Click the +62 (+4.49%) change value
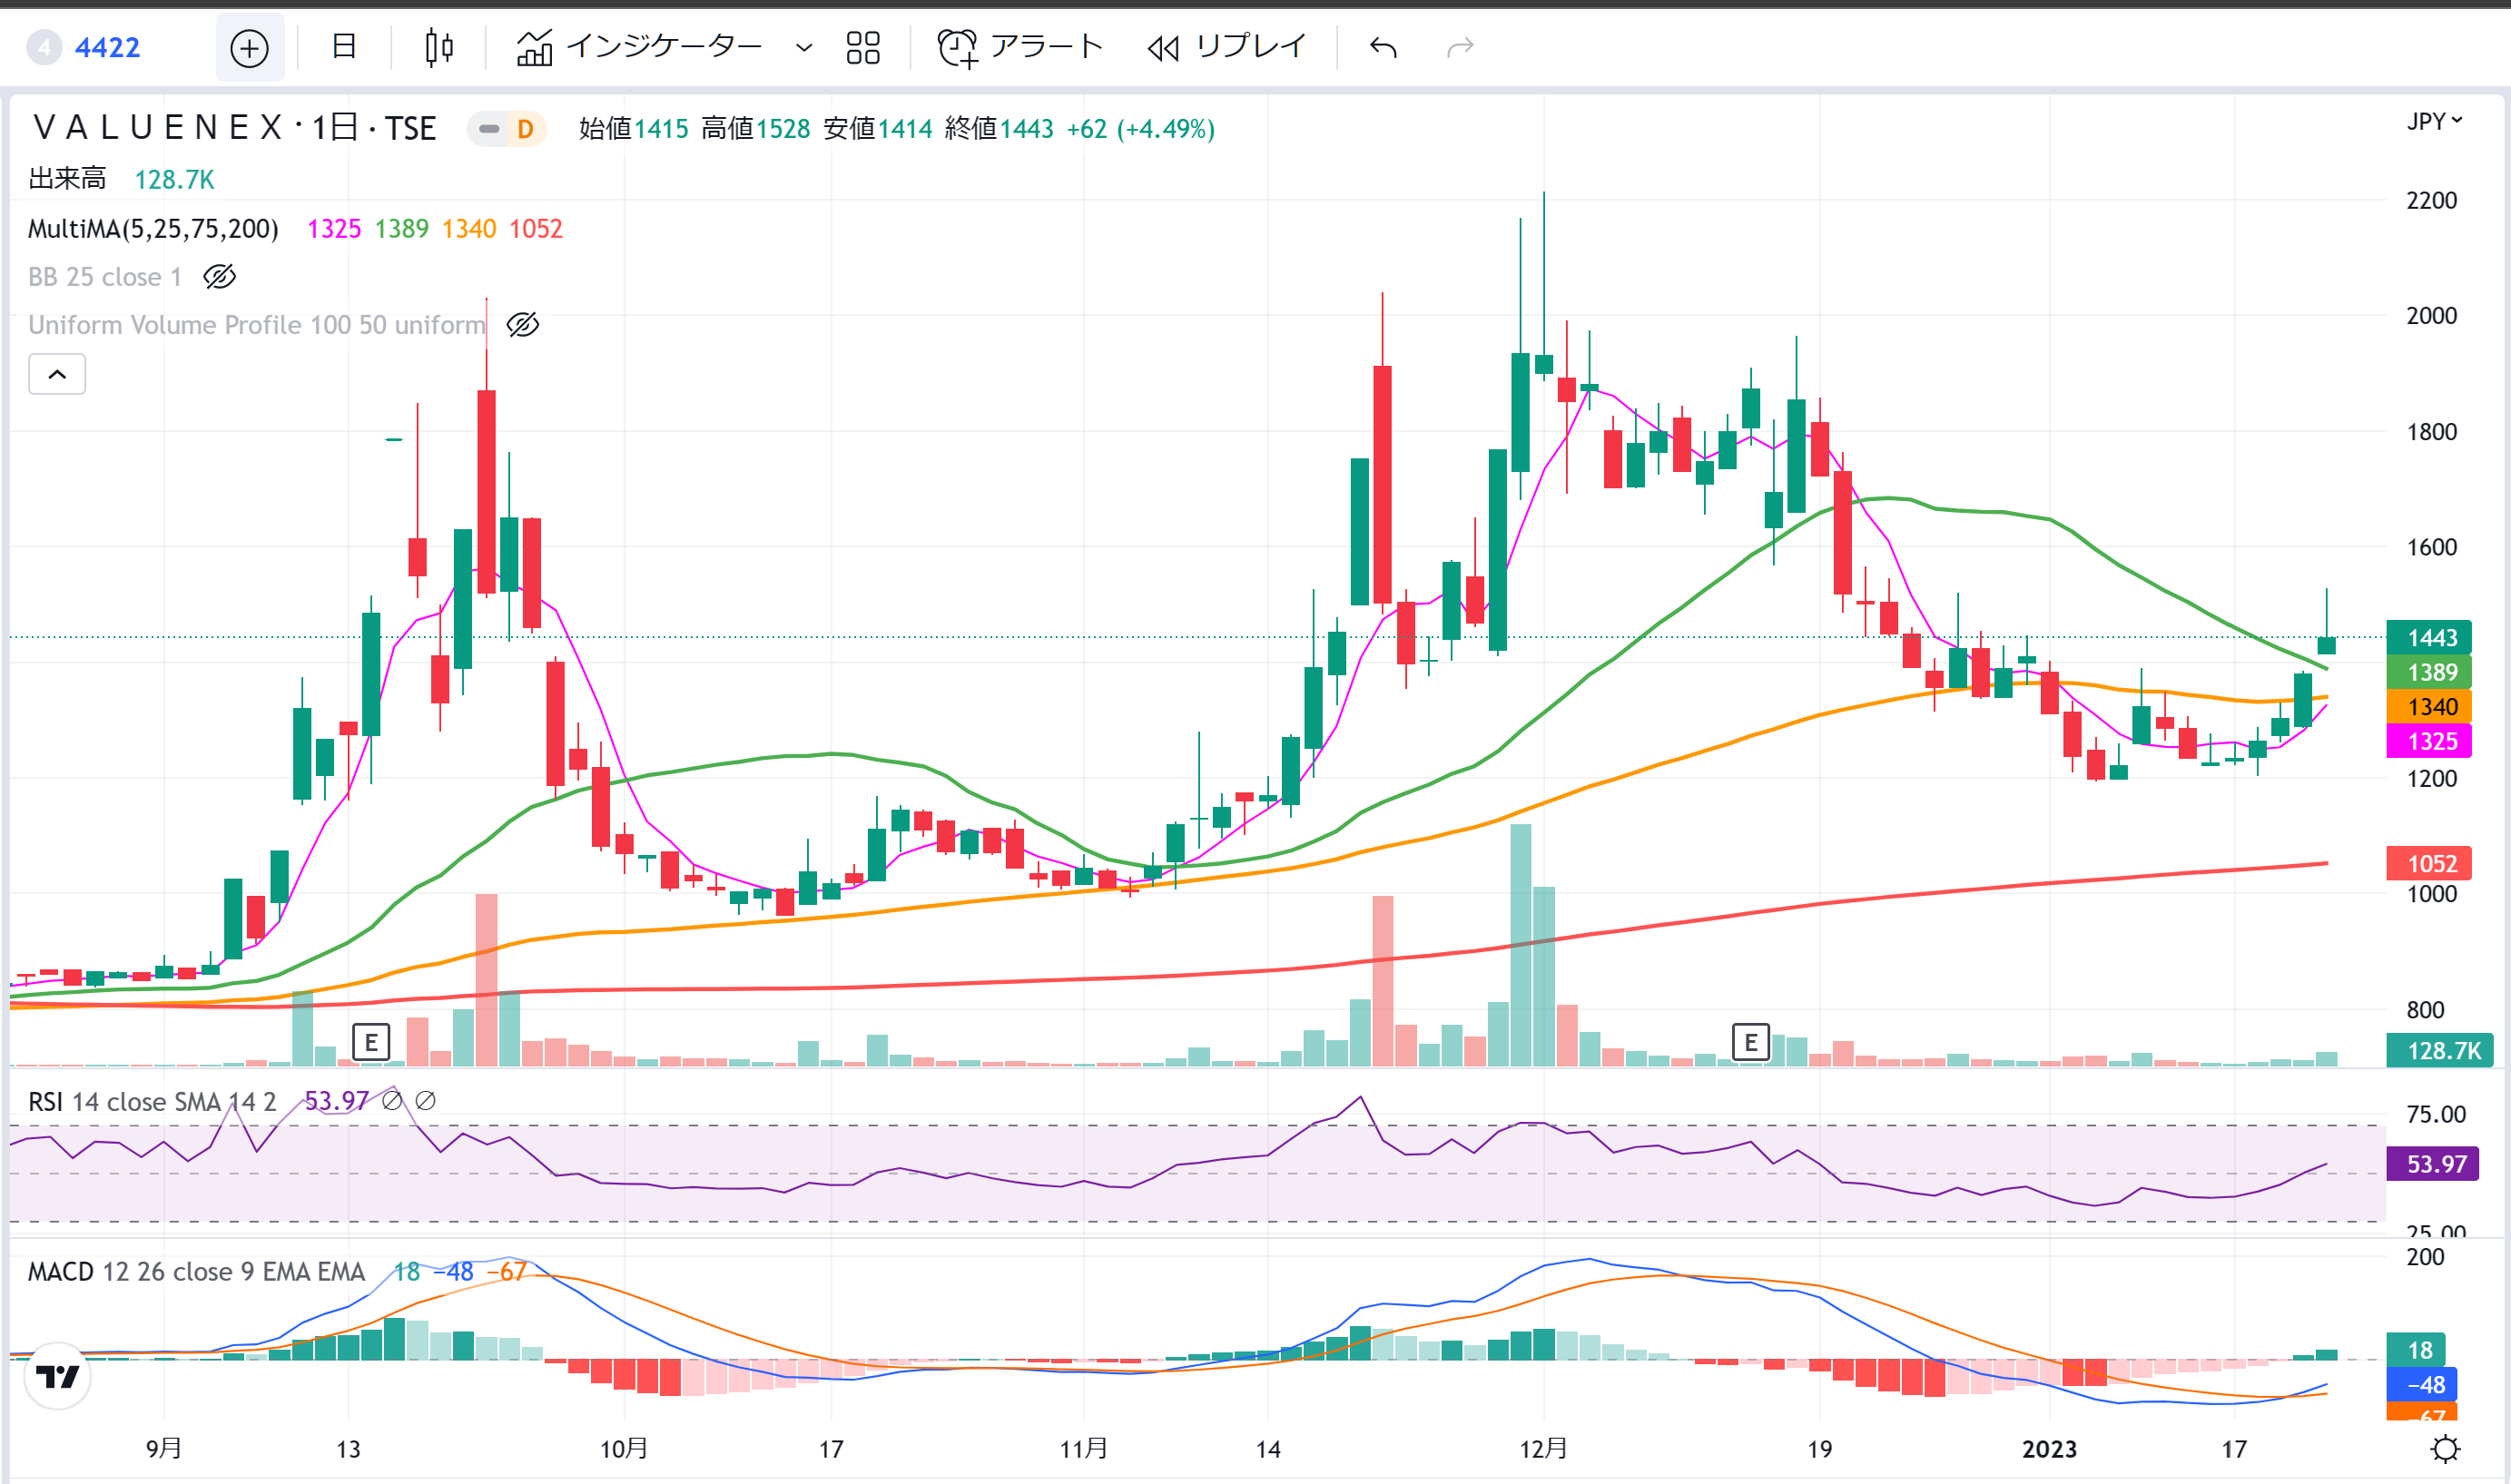The image size is (2511, 1484). pyautogui.click(x=1140, y=129)
